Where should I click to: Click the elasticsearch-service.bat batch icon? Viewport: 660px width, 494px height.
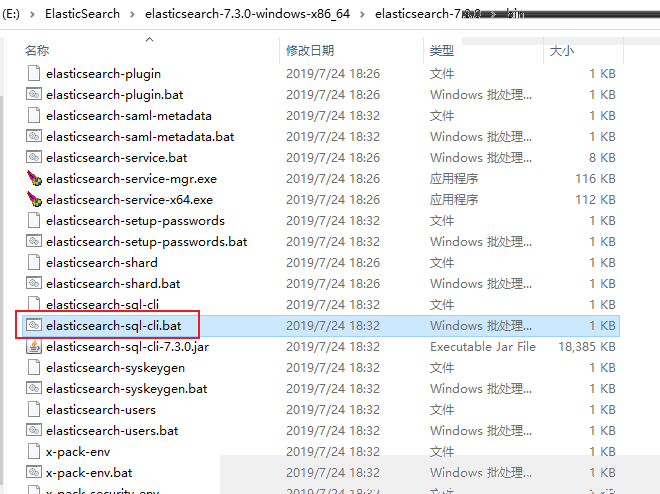[x=34, y=157]
